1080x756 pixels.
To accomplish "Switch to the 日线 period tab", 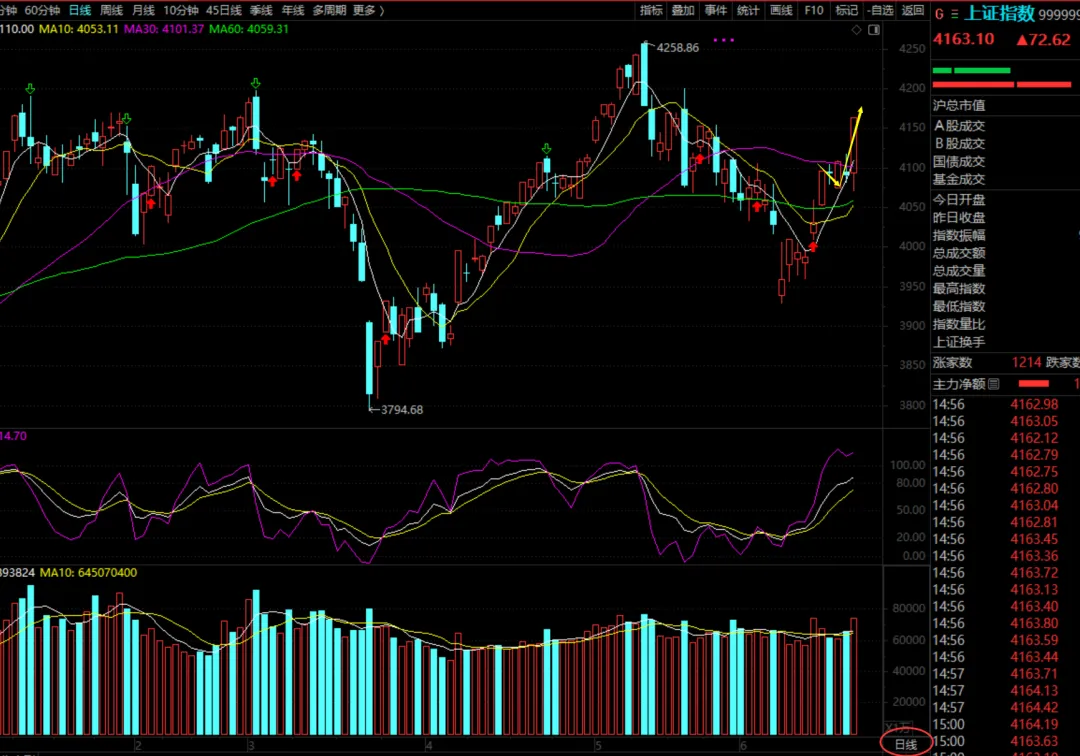I will click(x=80, y=10).
